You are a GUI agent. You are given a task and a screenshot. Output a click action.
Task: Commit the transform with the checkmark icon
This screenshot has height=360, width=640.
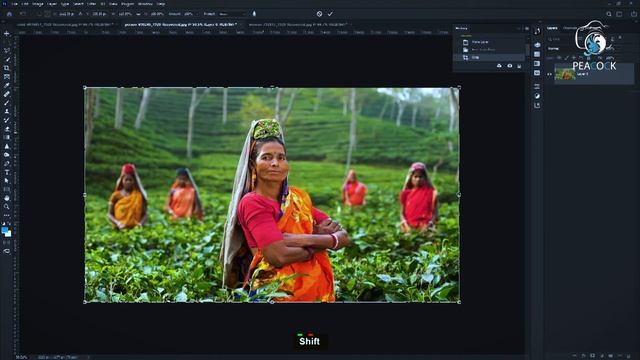point(330,14)
